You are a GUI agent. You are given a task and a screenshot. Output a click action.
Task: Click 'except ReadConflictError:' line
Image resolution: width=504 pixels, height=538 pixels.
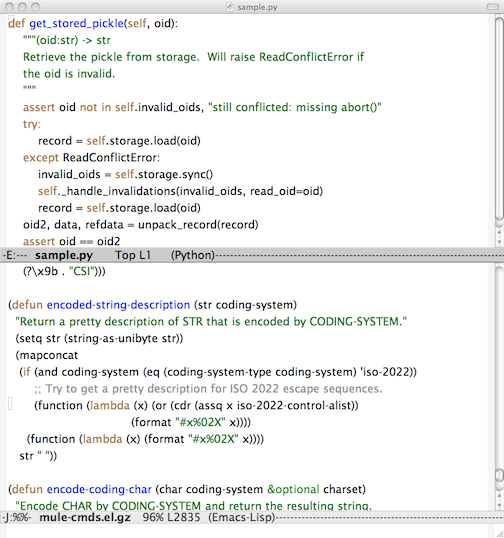point(91,158)
